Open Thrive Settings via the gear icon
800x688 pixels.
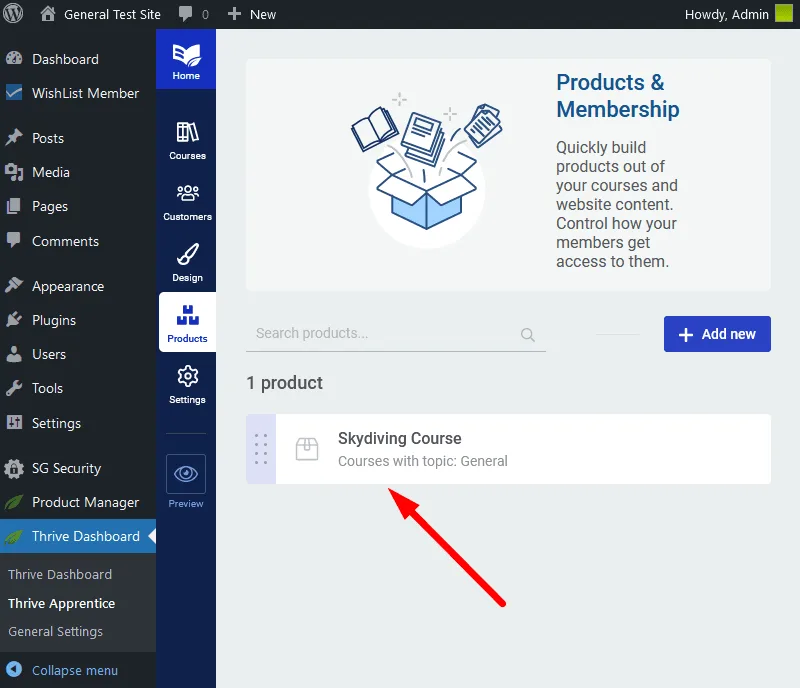(186, 385)
